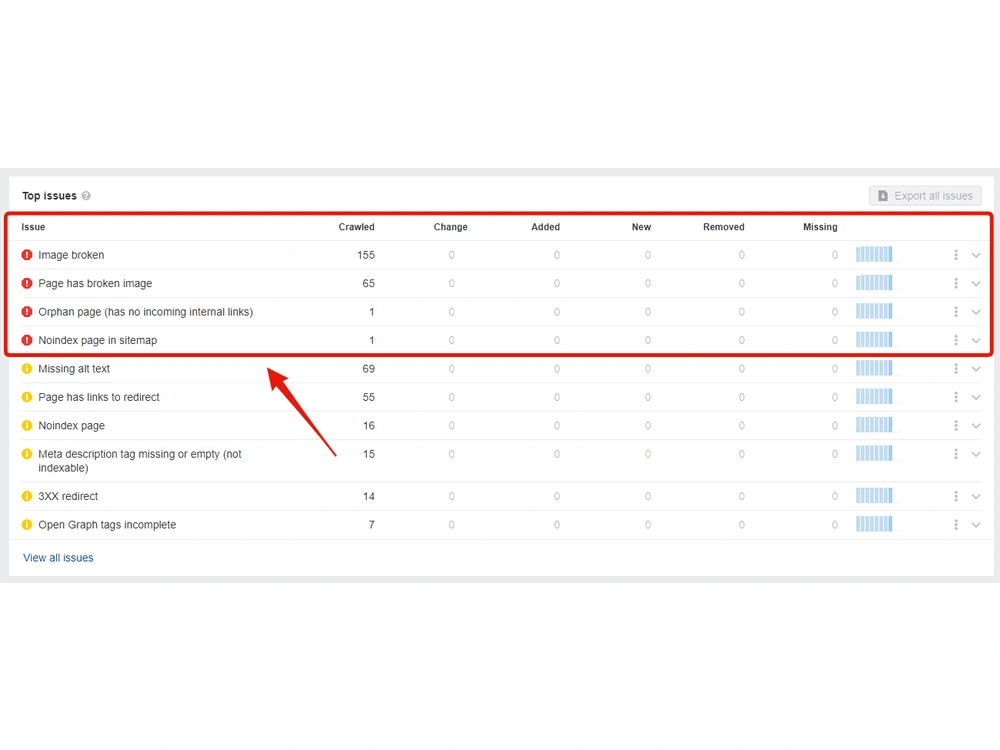Open three-dot menu for Page has links to redirect
Screen dimensions: 1000x750
[955, 397]
